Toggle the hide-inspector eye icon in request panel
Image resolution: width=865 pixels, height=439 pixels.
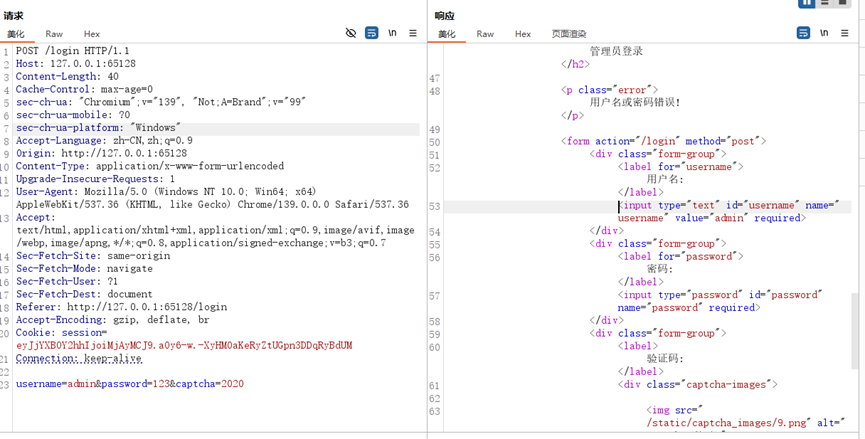tap(351, 33)
